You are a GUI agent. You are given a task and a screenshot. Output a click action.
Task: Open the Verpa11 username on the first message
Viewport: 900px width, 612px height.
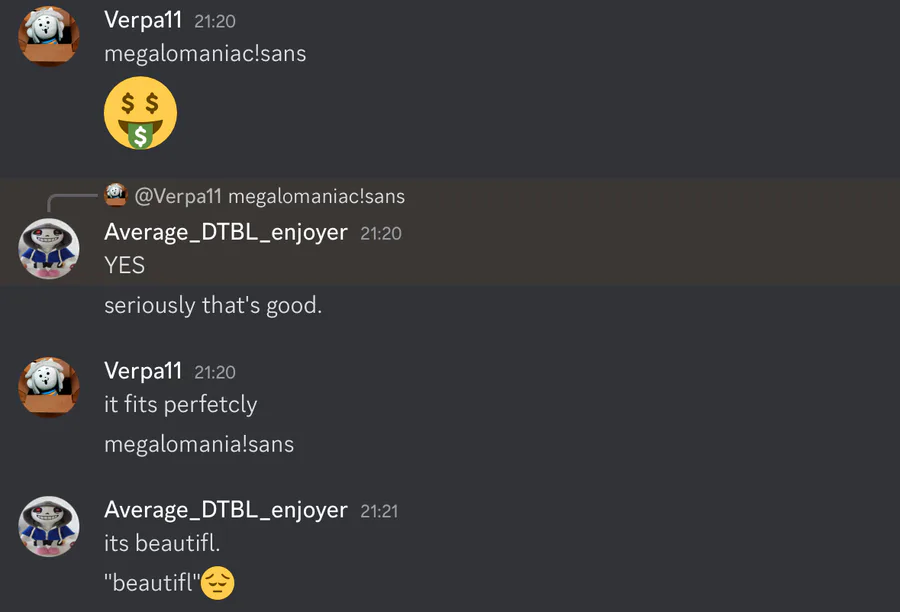pyautogui.click(x=143, y=20)
